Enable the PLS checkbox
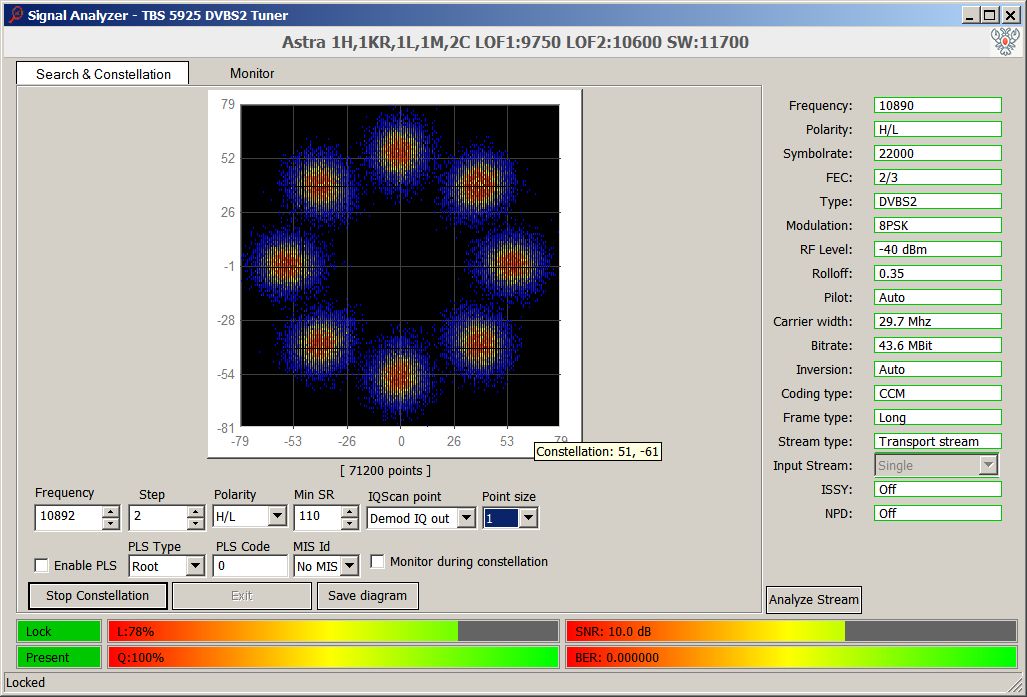1027x697 pixels. [41, 565]
